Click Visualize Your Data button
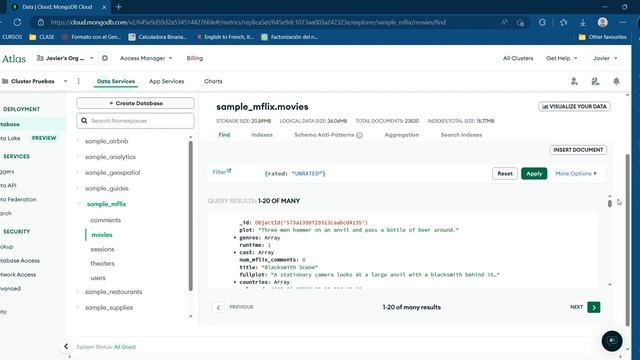Image resolution: width=640 pixels, height=360 pixels. click(574, 107)
